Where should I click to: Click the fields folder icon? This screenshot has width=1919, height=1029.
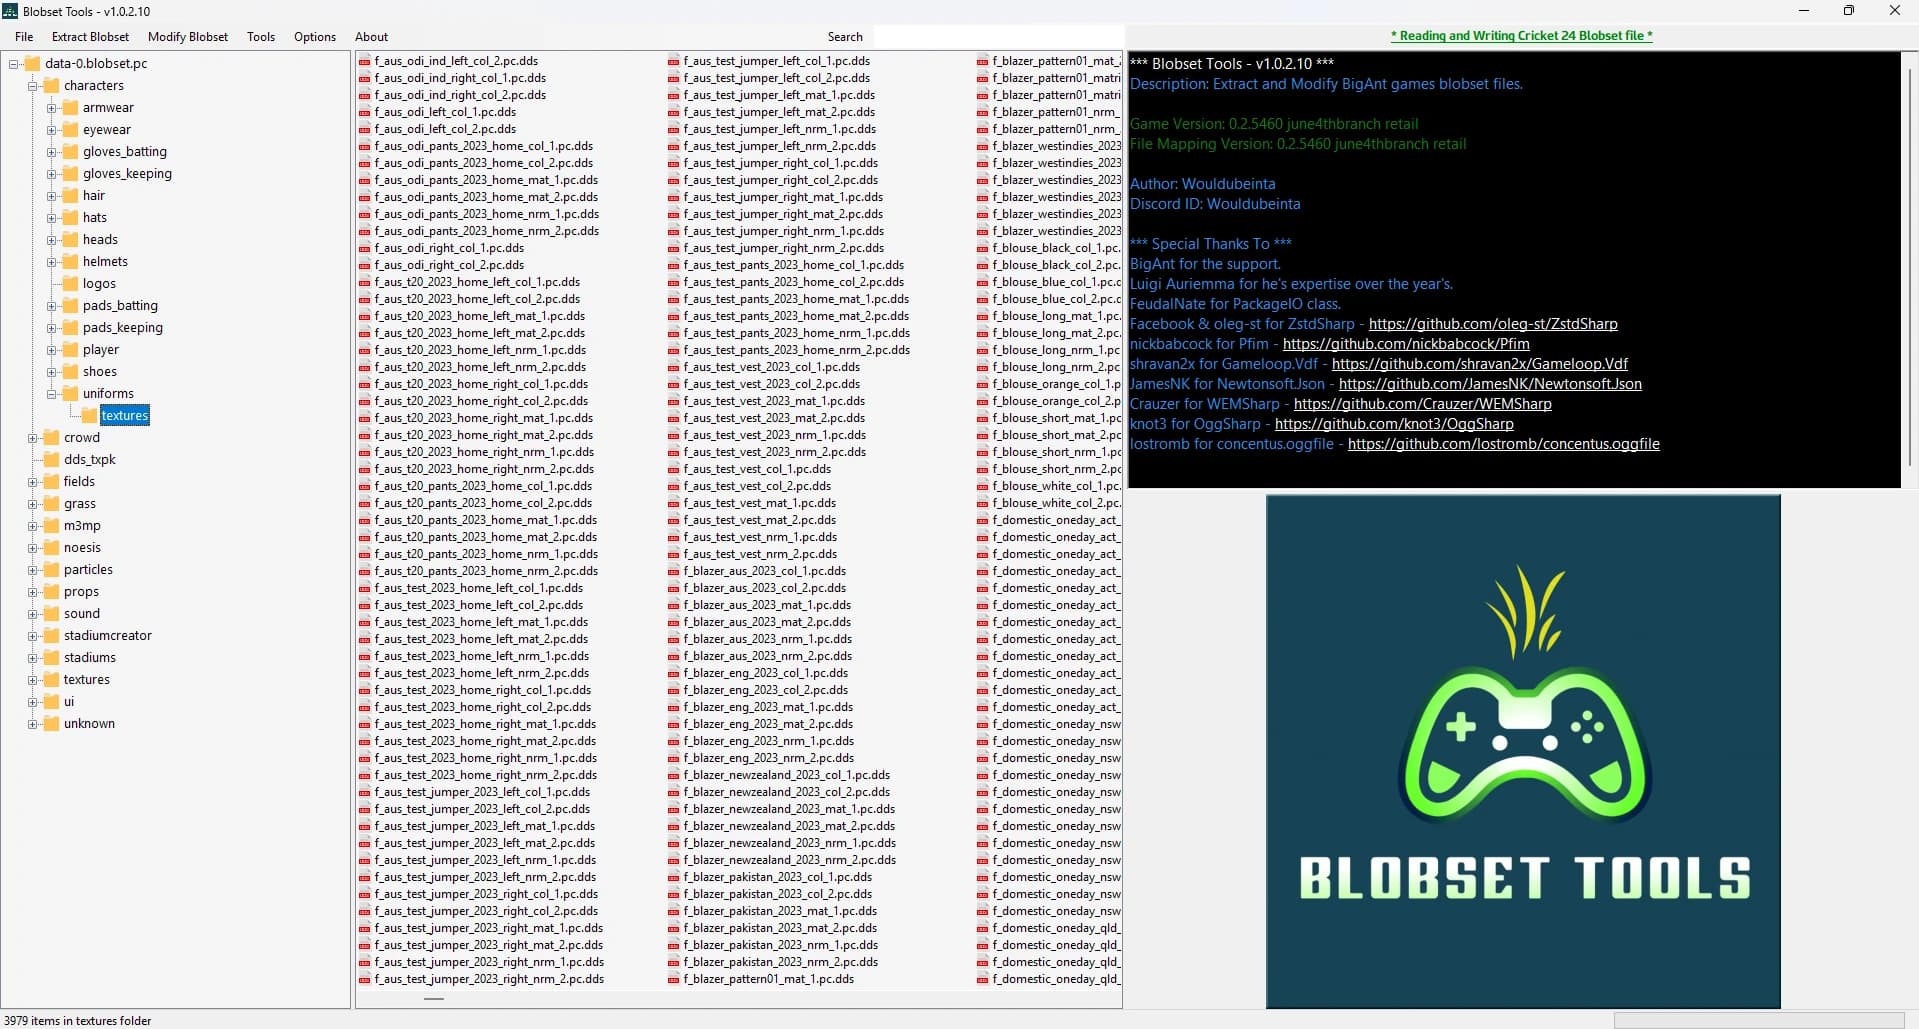coord(51,482)
